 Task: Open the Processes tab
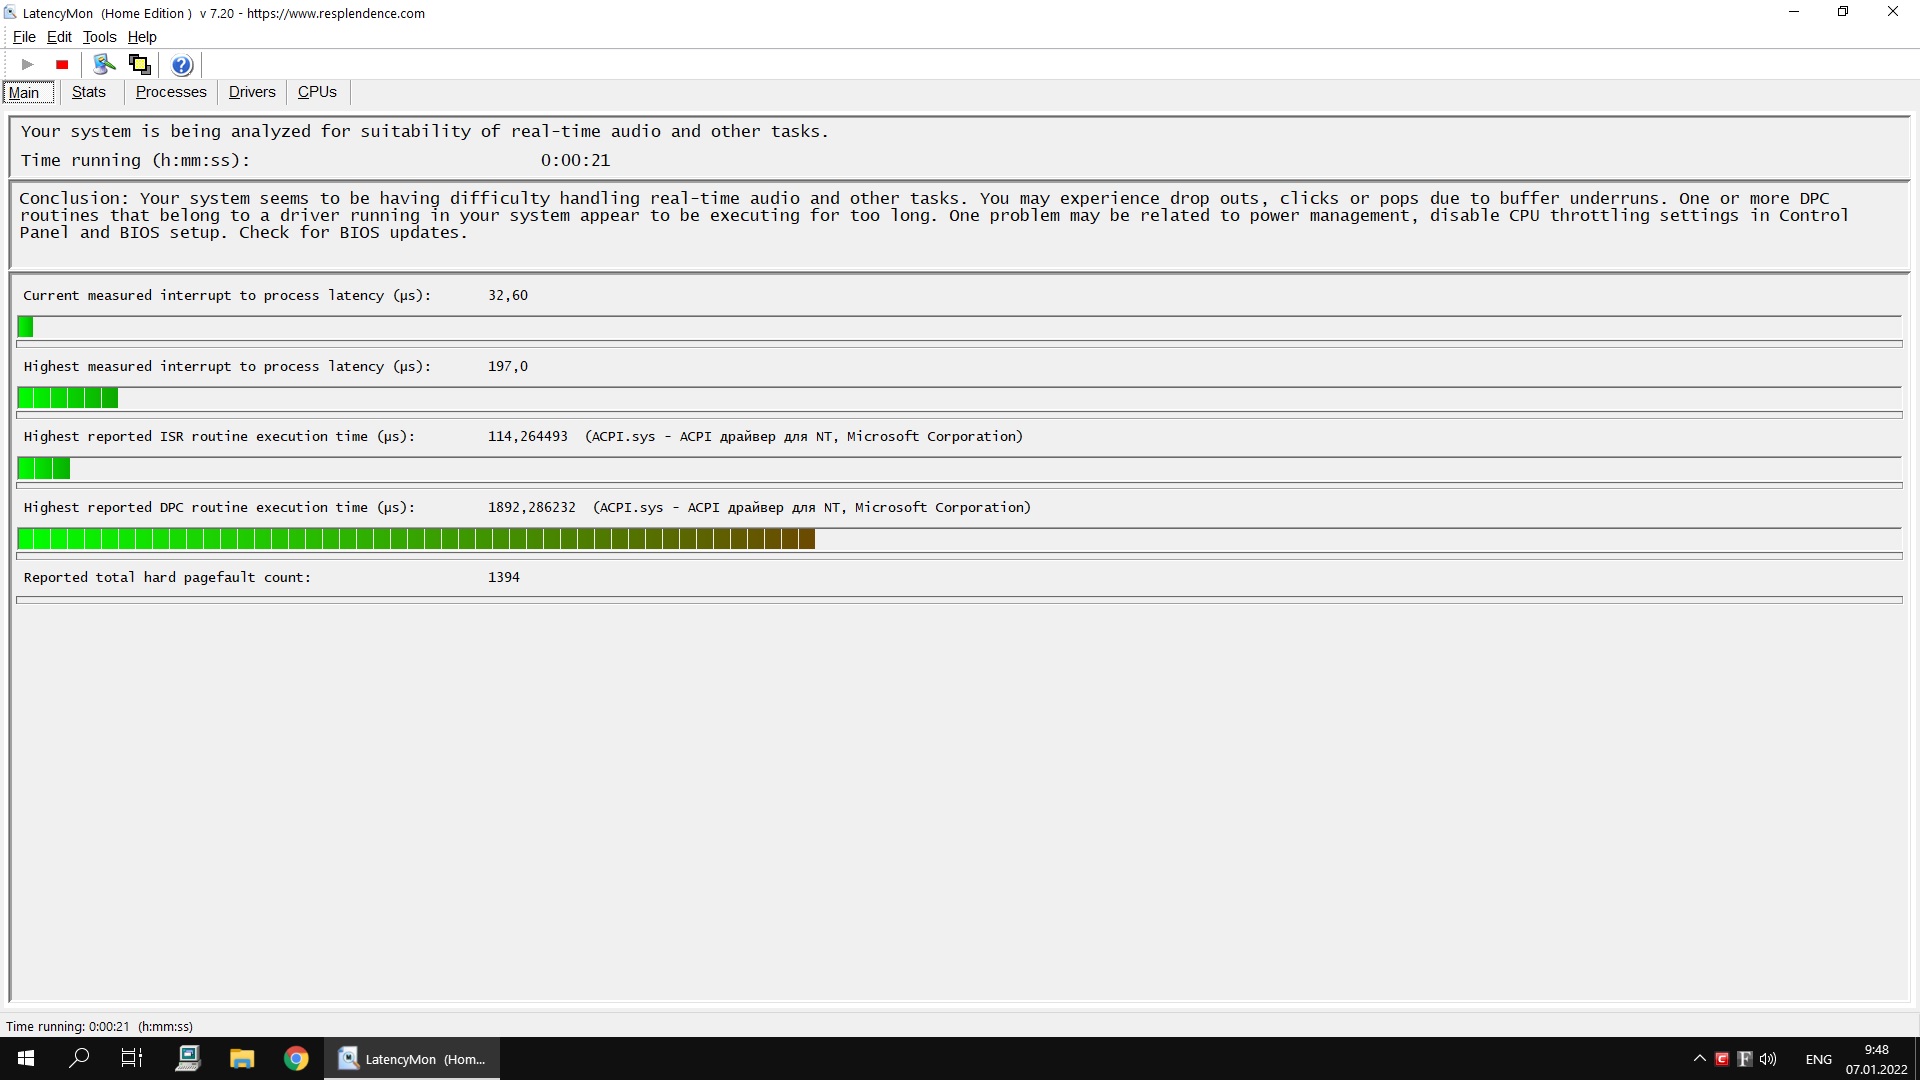(171, 92)
